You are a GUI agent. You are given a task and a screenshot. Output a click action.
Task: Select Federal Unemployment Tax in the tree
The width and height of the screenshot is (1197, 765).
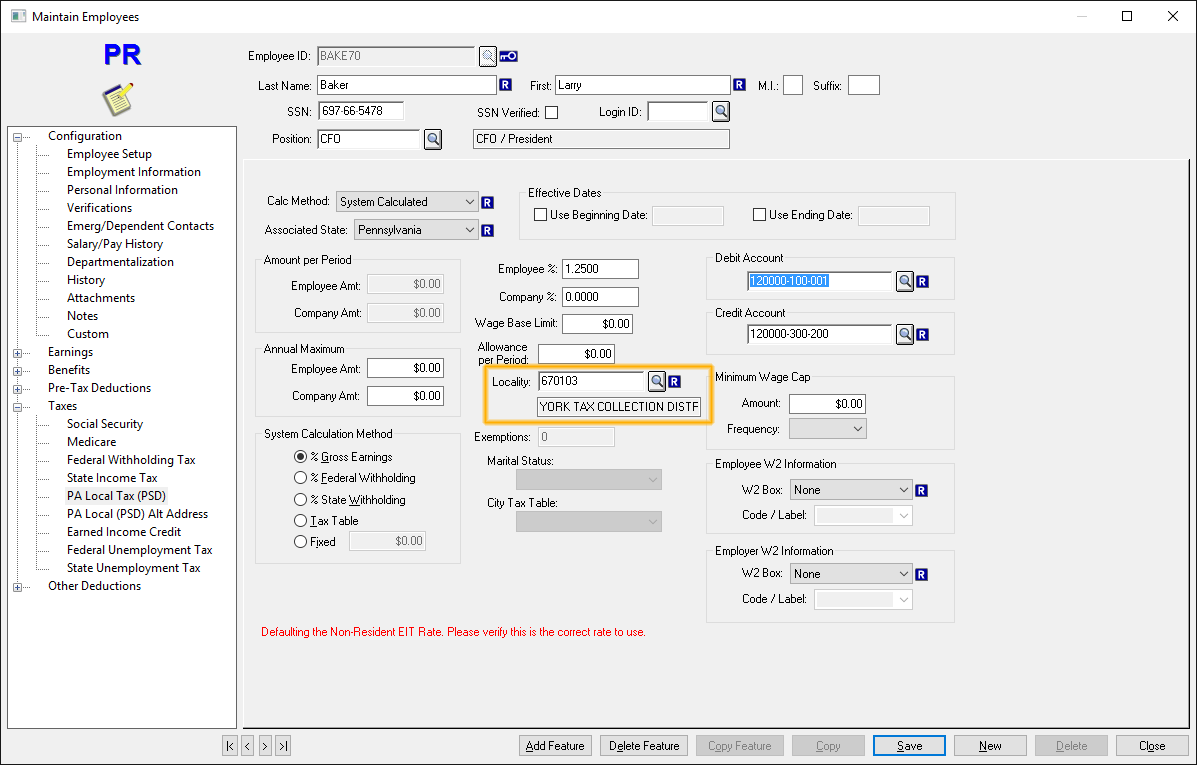138,549
